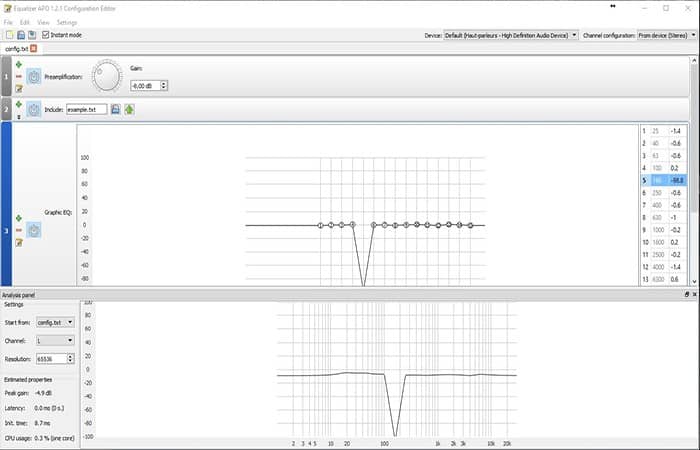Select band 8 gain value -1
Screen dimensions: 700x450
click(x=677, y=217)
